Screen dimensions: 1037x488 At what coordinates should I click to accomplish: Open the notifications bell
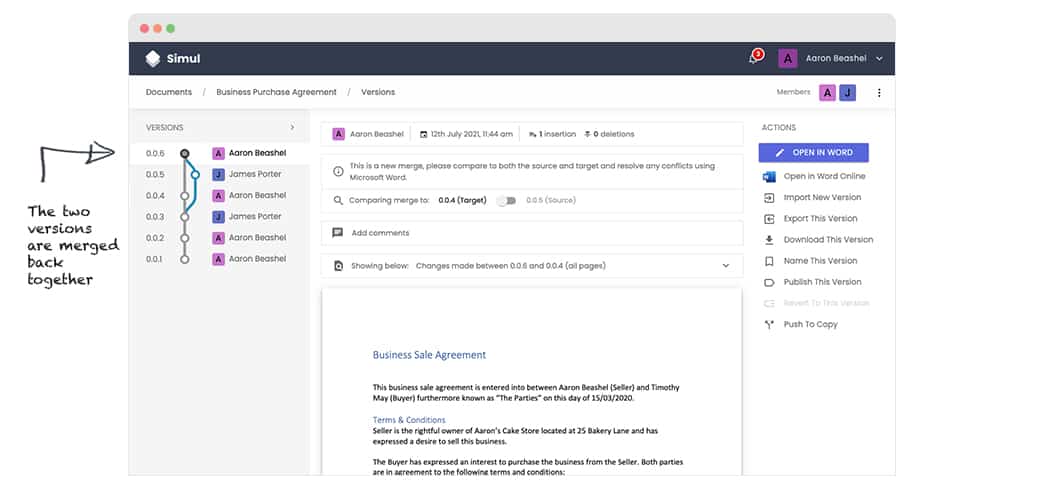[x=754, y=58]
